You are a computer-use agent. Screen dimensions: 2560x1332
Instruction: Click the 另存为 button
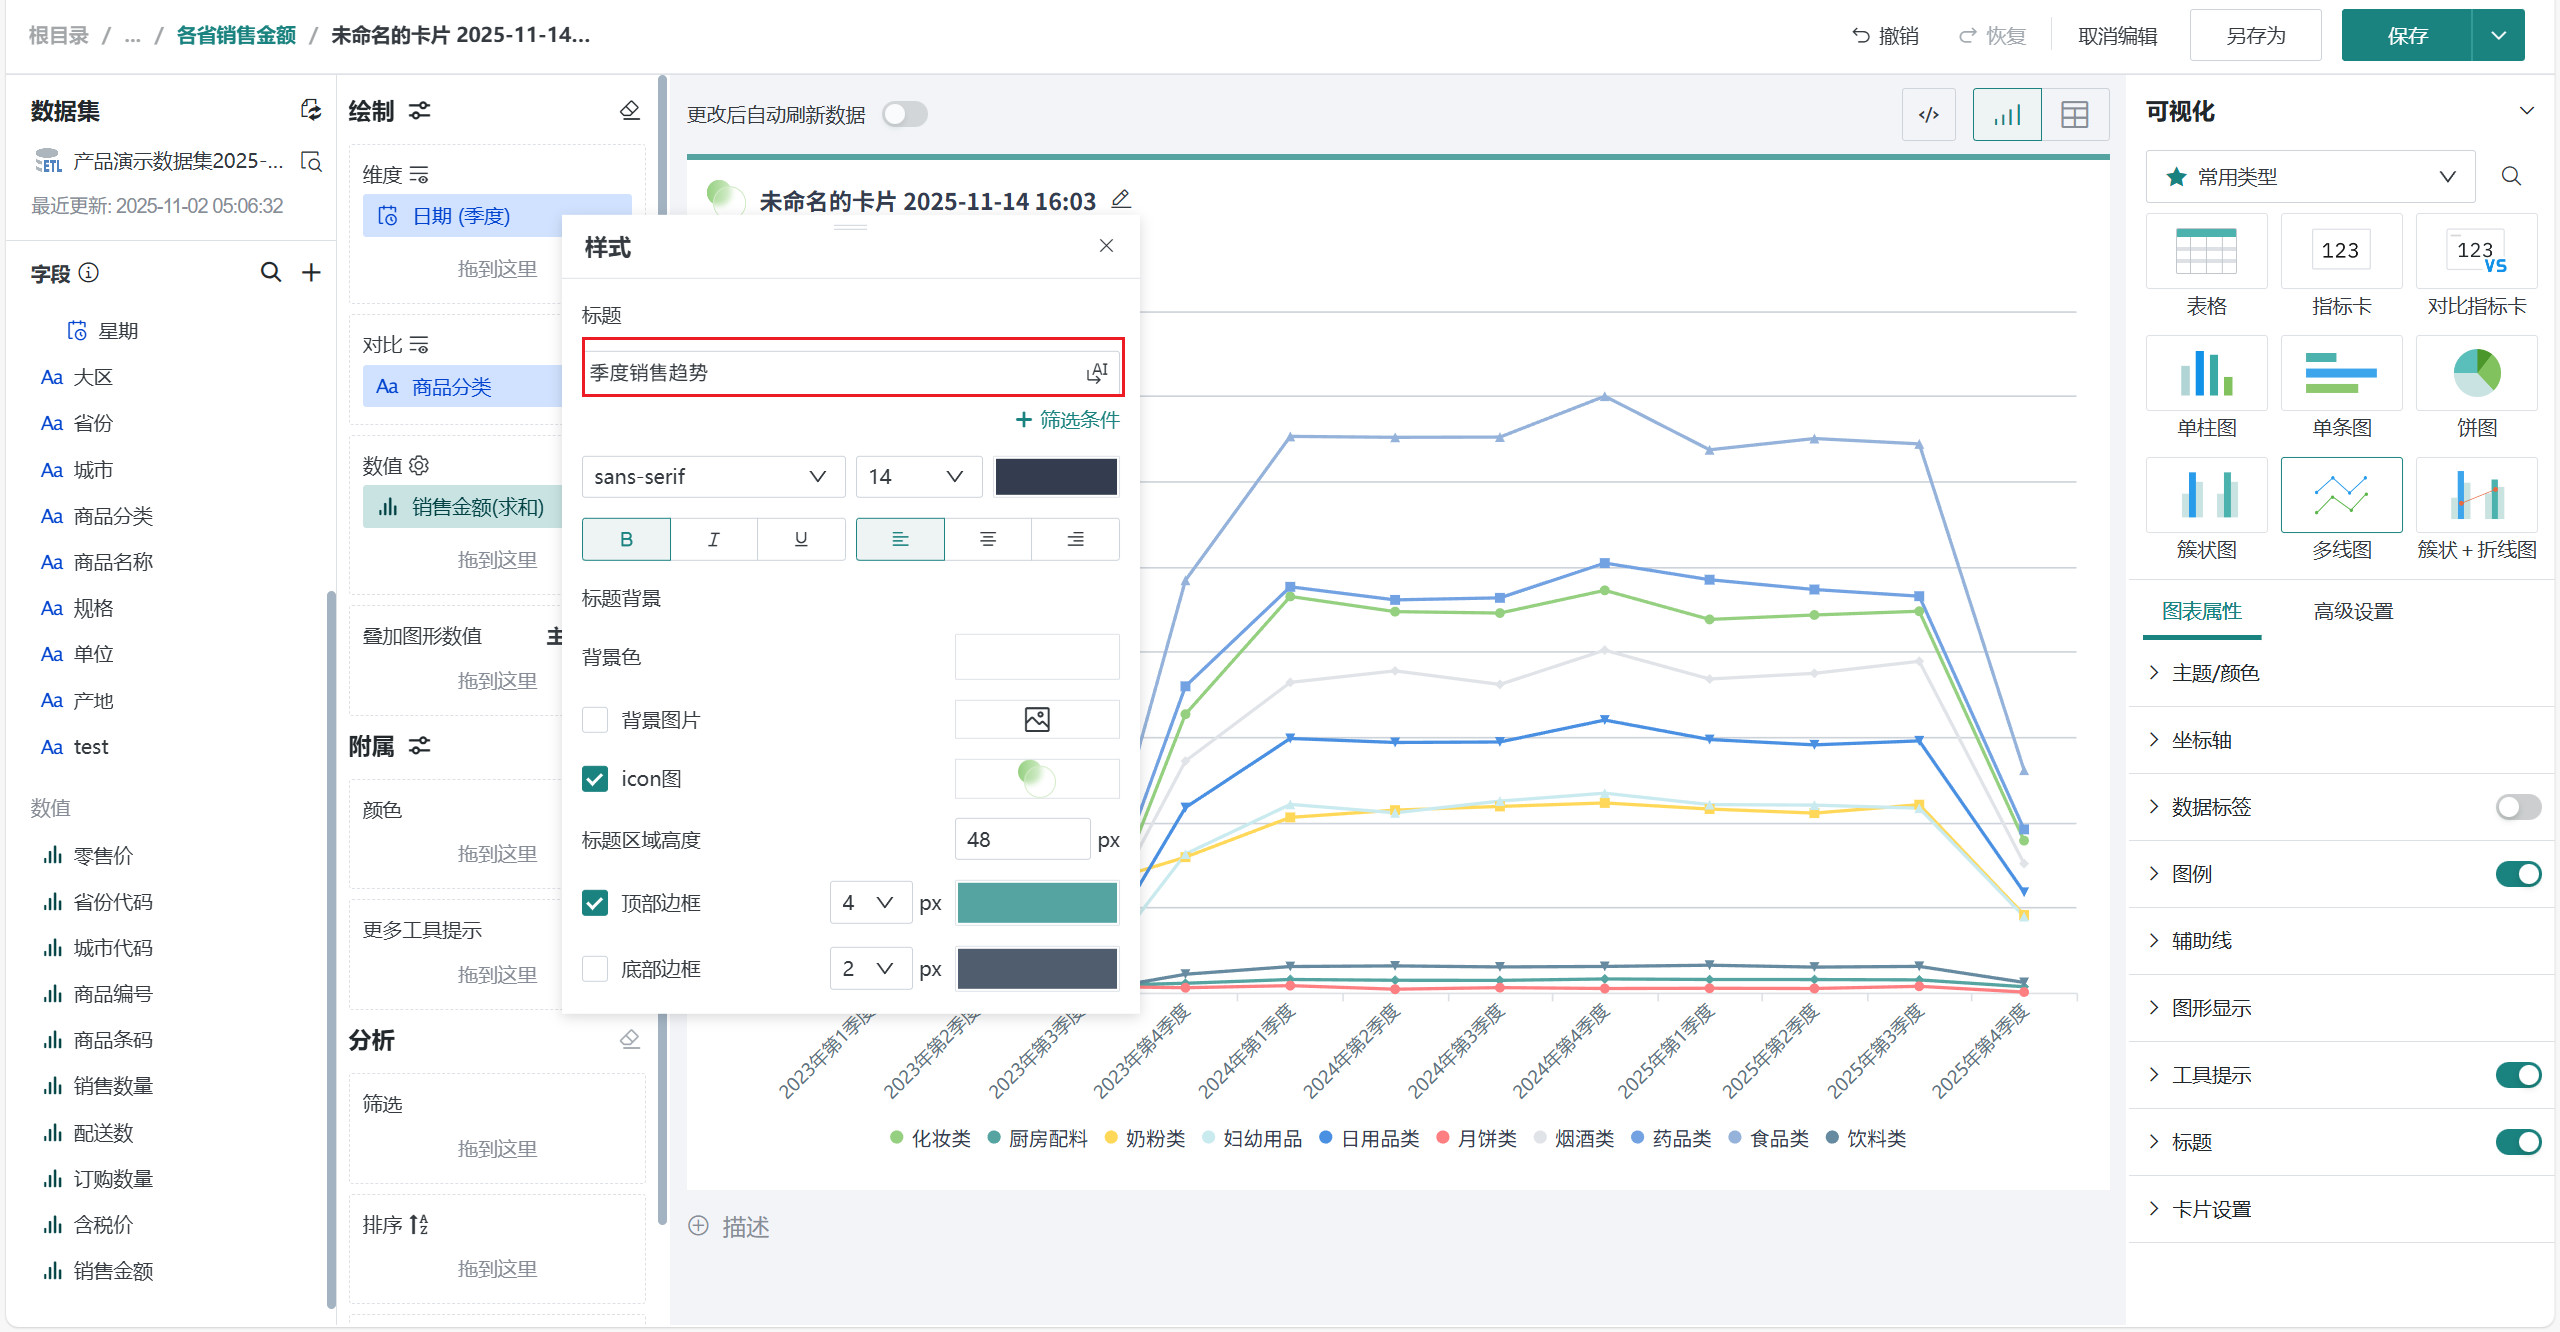tap(2255, 36)
